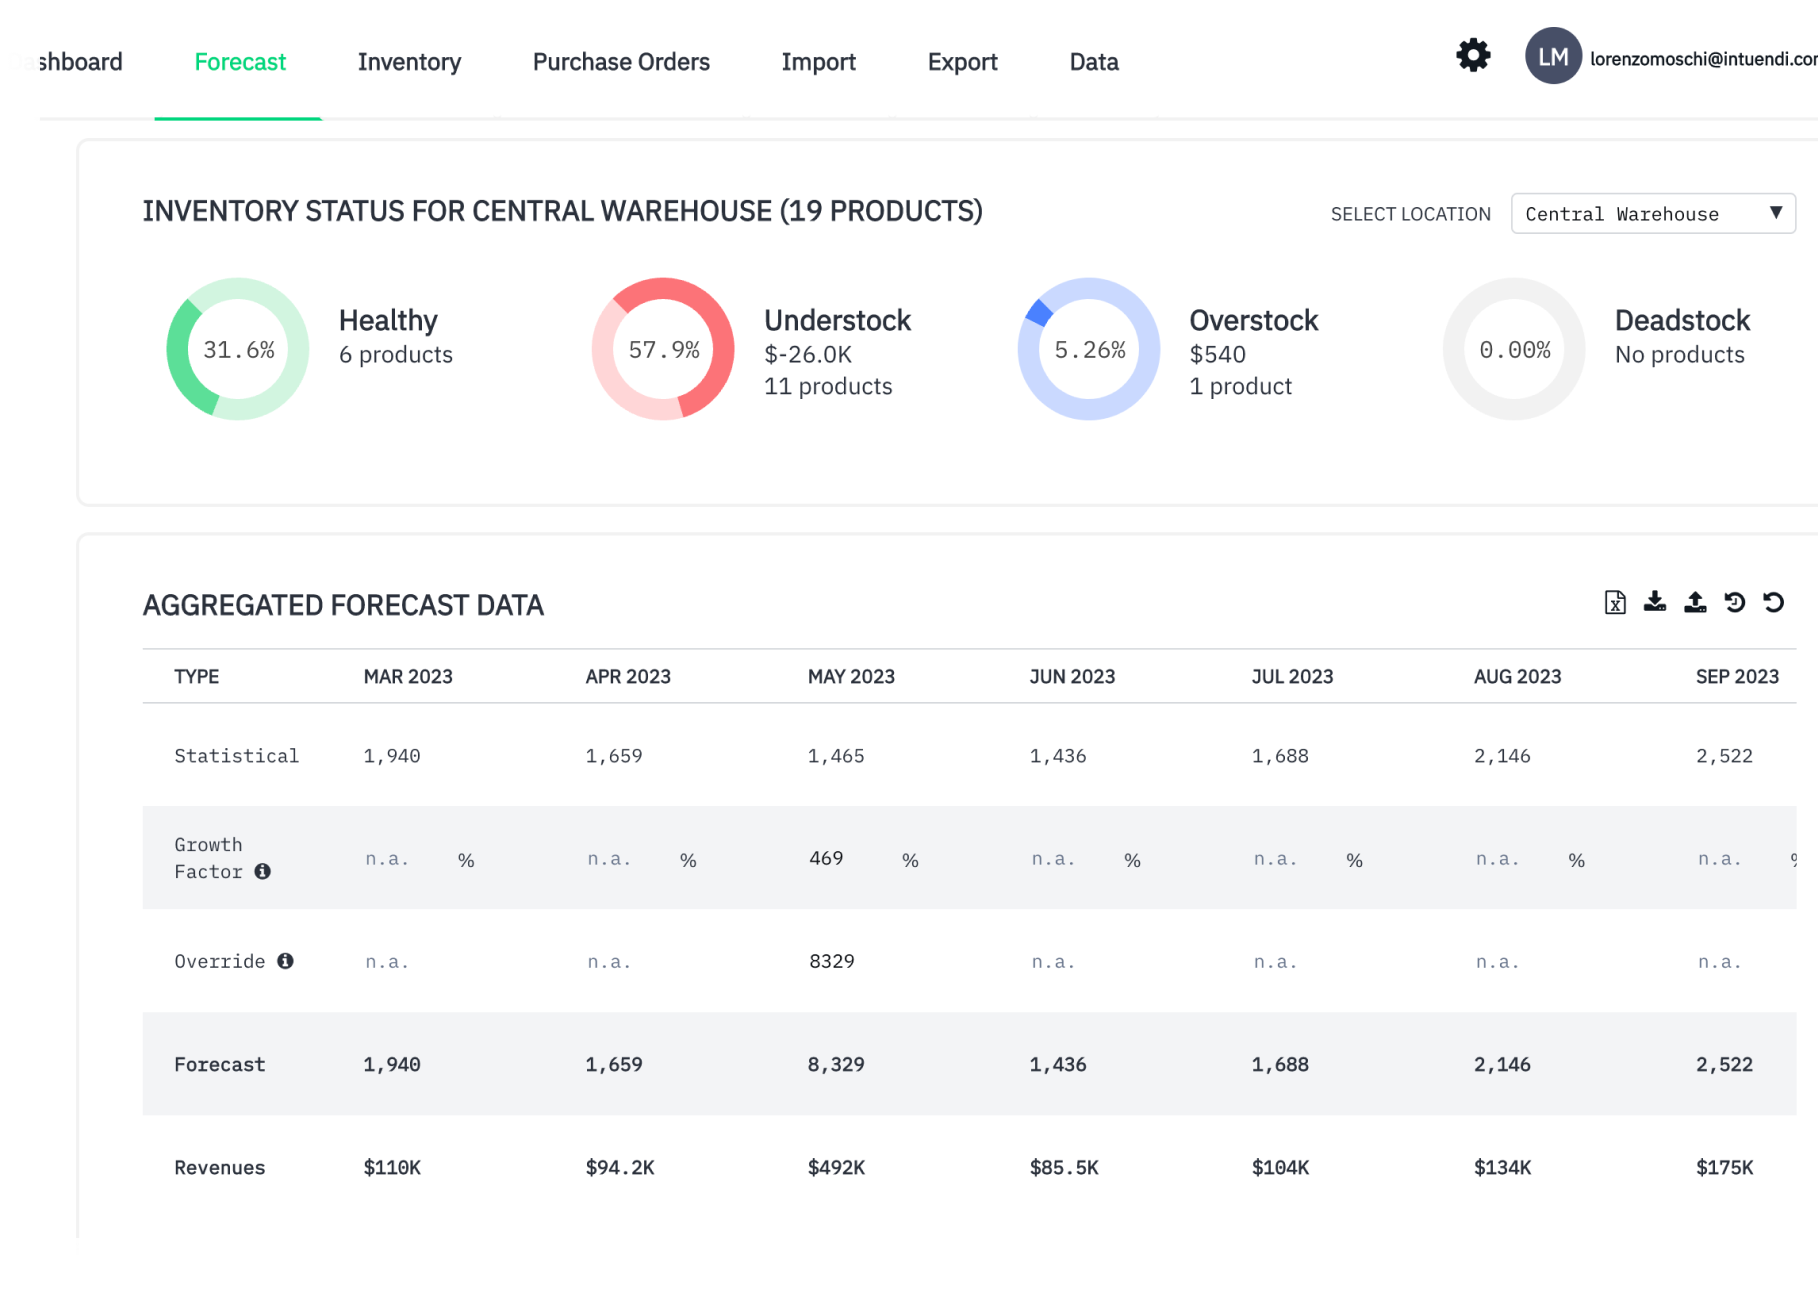This screenshot has height=1290, width=1818.
Task: Expand the Central Warehouse location selector arrow
Action: click(1776, 213)
